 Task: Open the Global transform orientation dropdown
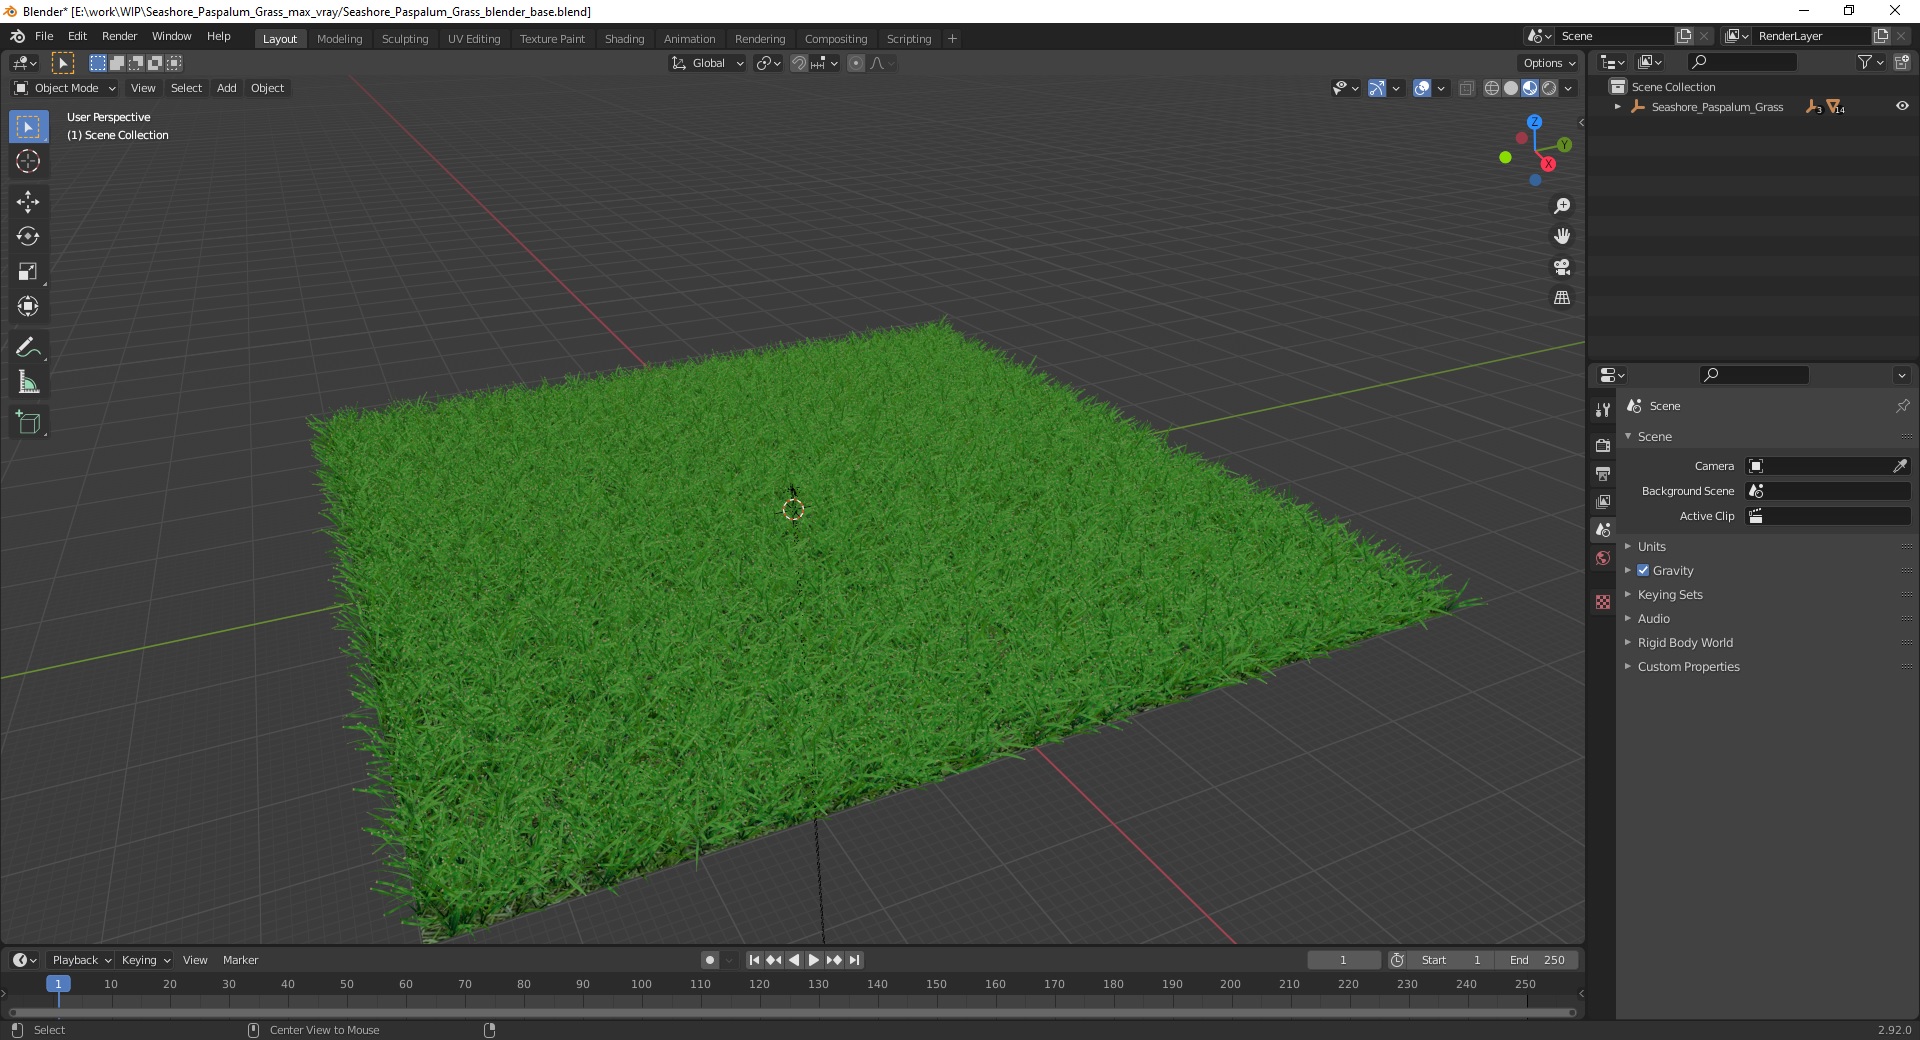(707, 63)
